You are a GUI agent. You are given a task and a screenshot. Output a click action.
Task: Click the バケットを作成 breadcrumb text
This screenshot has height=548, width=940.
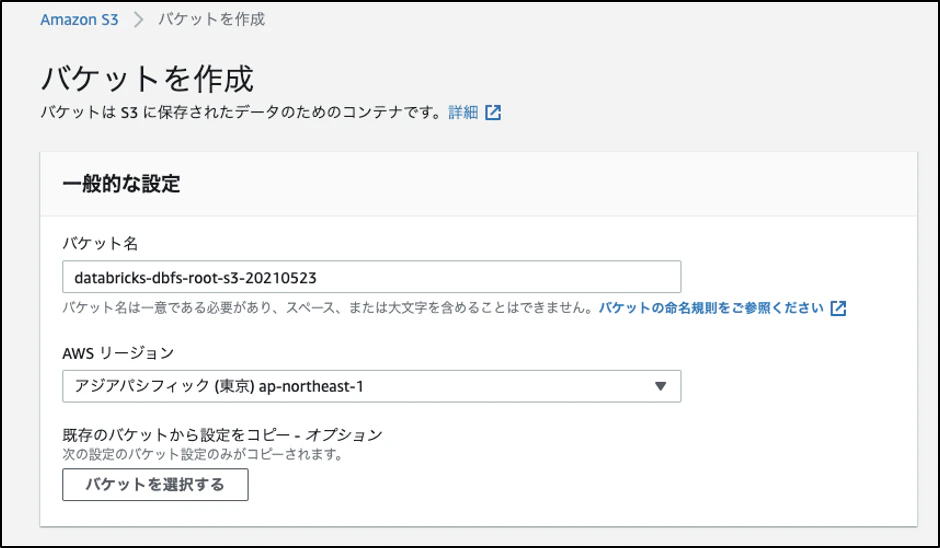click(x=211, y=20)
